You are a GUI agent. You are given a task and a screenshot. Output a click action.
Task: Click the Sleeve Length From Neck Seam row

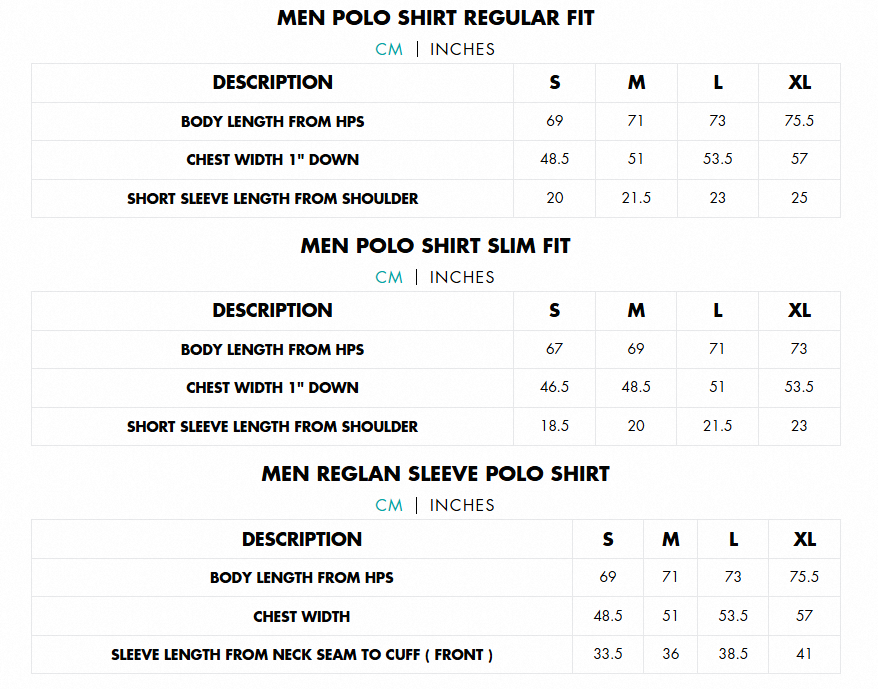pos(302,655)
